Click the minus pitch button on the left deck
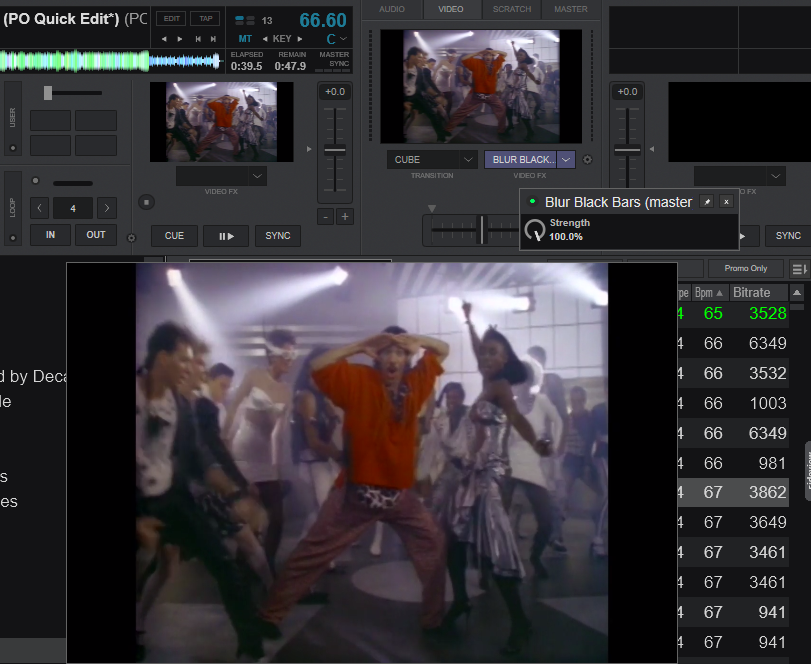The width and height of the screenshot is (811, 664). (x=325, y=217)
